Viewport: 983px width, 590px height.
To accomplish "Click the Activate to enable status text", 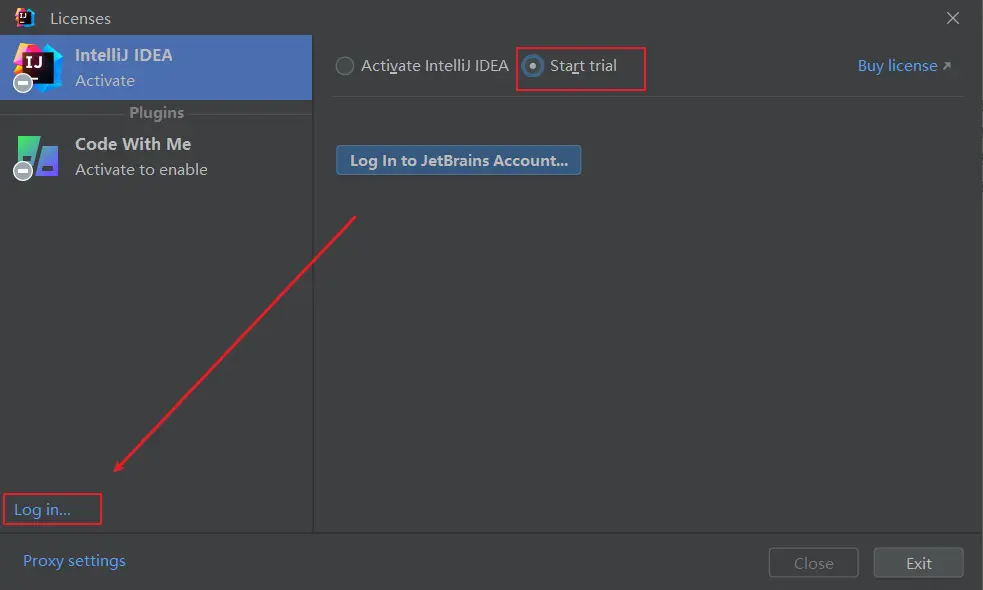I will 141,170.
